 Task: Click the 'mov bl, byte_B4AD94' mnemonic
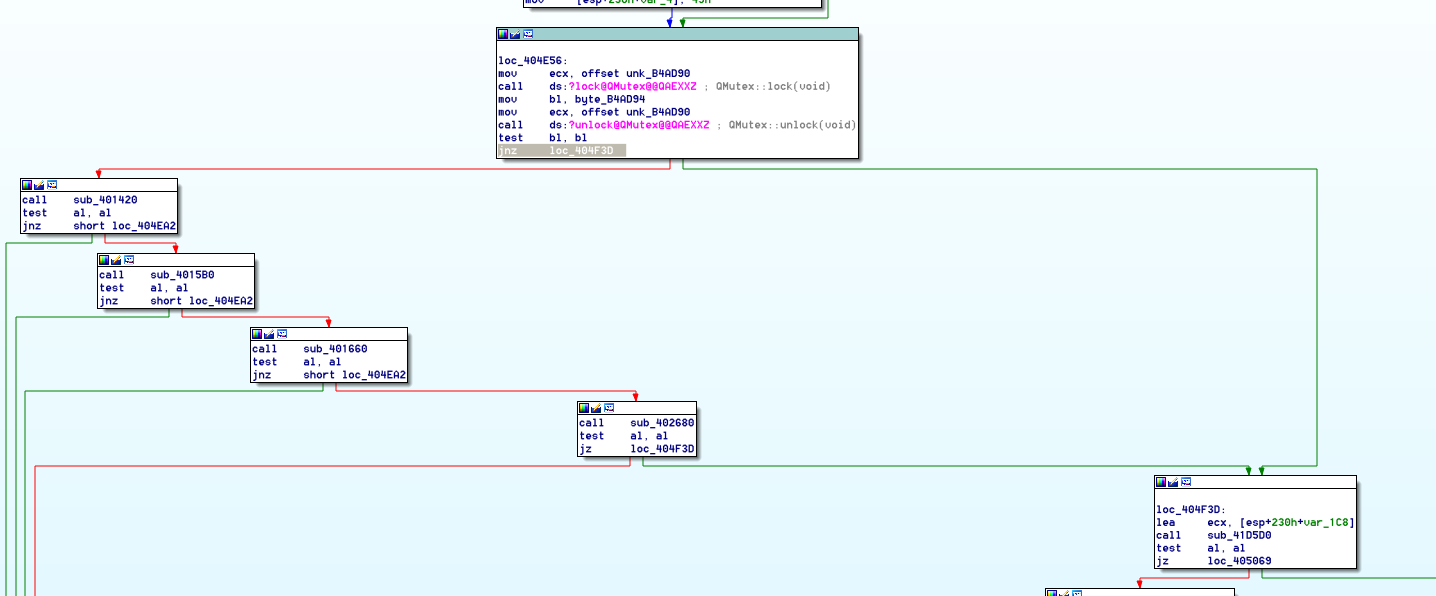click(508, 100)
